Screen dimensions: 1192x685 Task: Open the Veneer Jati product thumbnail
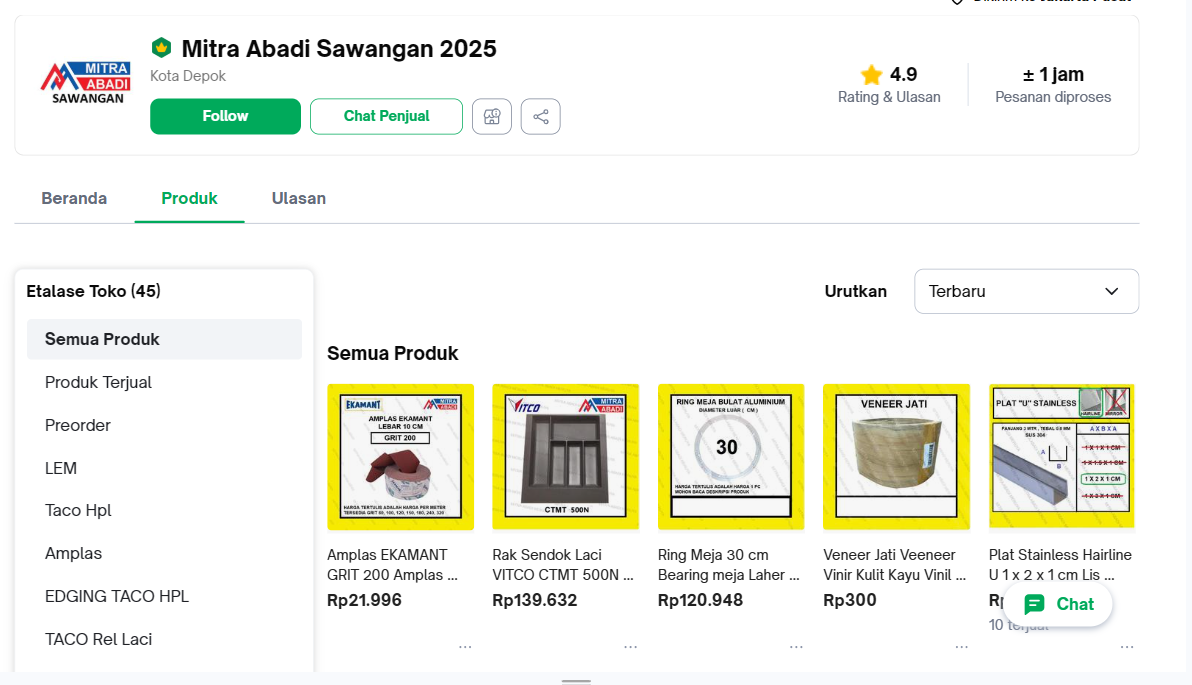coord(896,457)
